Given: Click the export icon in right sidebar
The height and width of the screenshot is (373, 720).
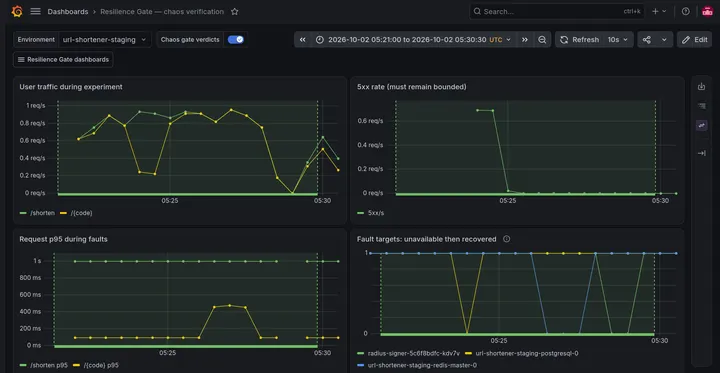Looking at the screenshot, I should click(x=701, y=86).
